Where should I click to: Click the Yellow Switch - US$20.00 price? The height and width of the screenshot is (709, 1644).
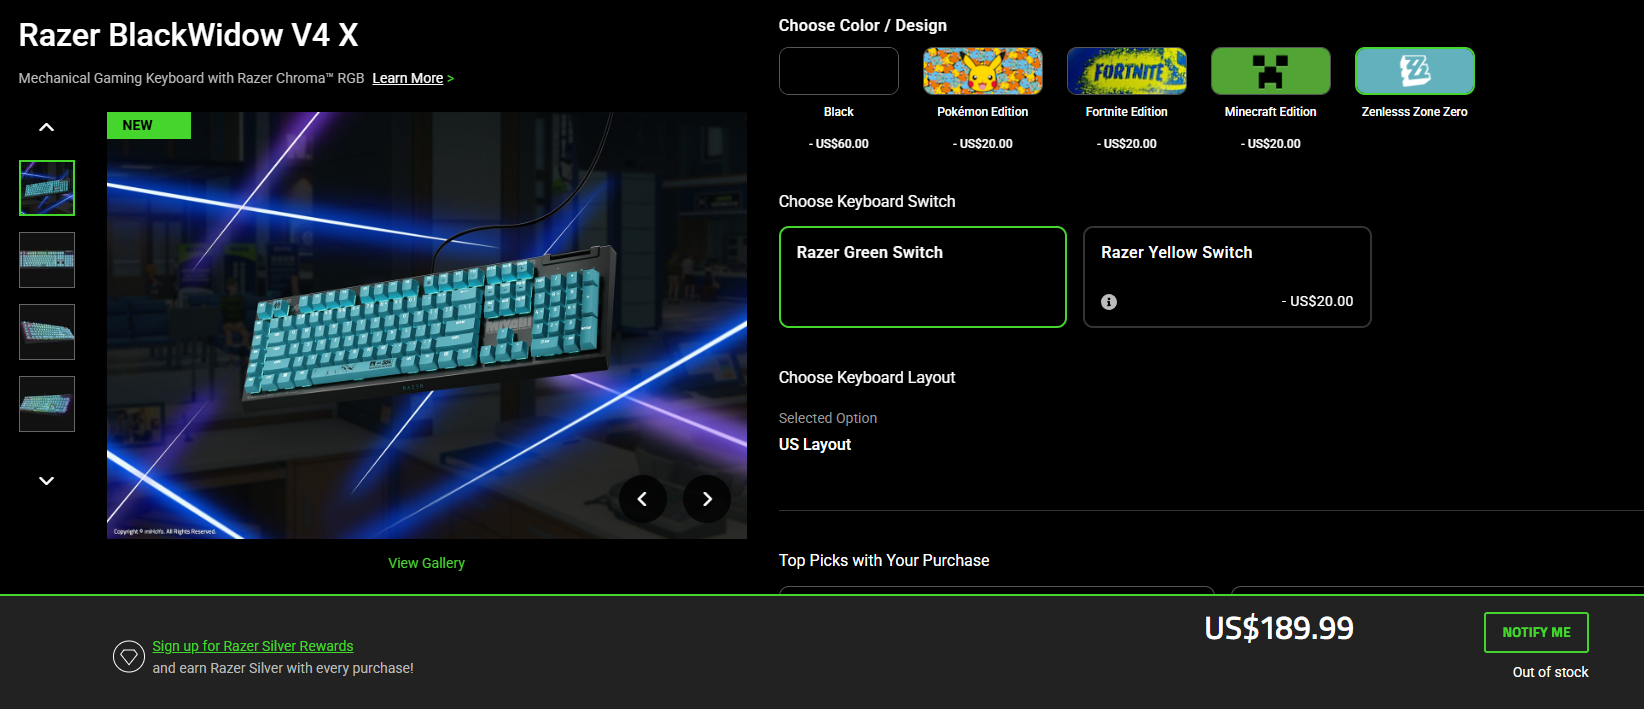click(1317, 301)
